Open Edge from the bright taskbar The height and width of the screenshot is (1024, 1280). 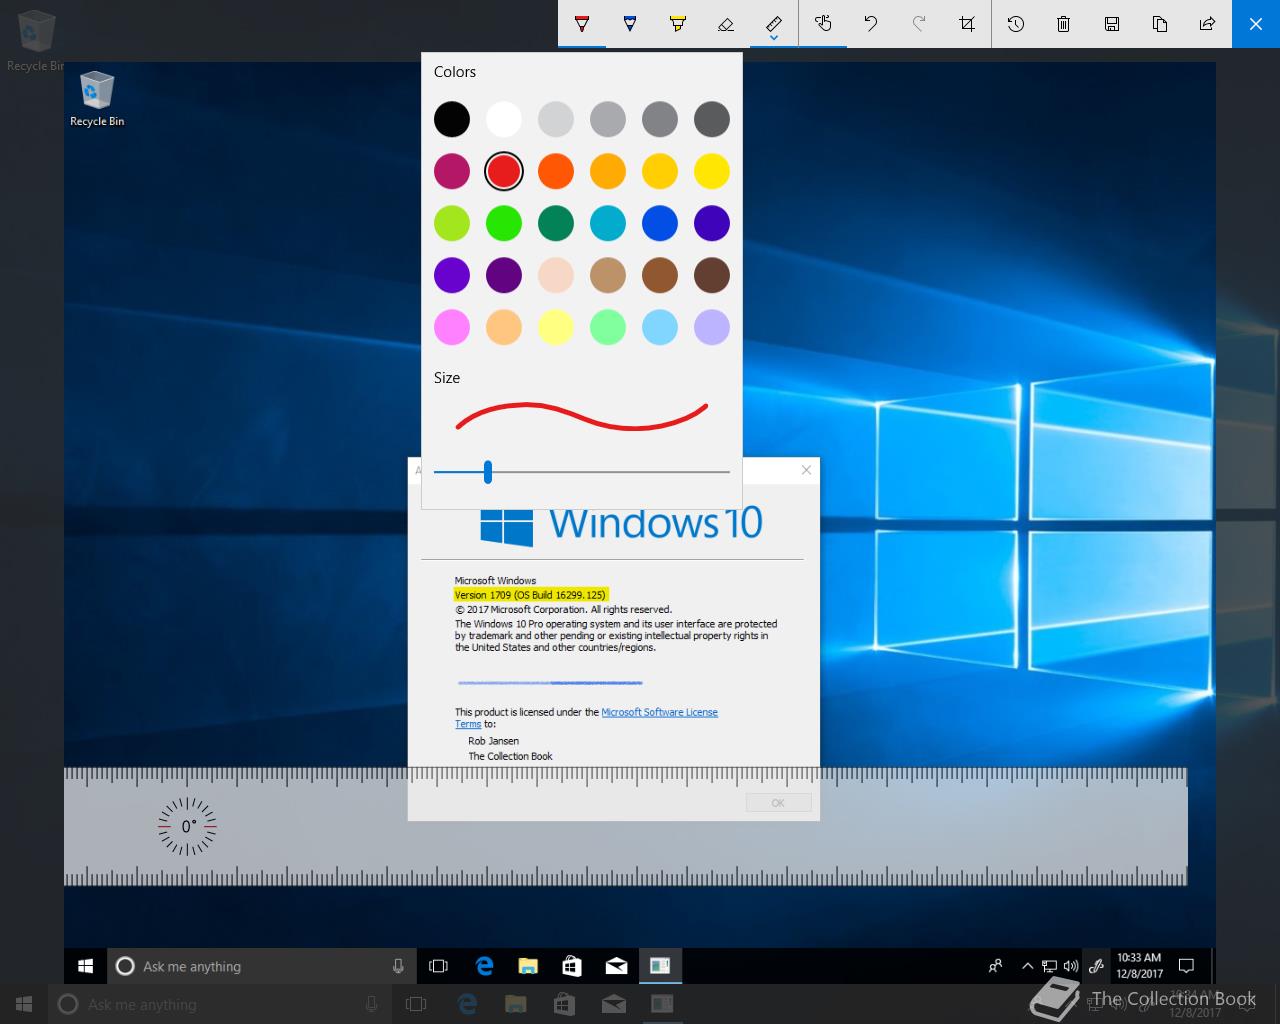coord(485,966)
